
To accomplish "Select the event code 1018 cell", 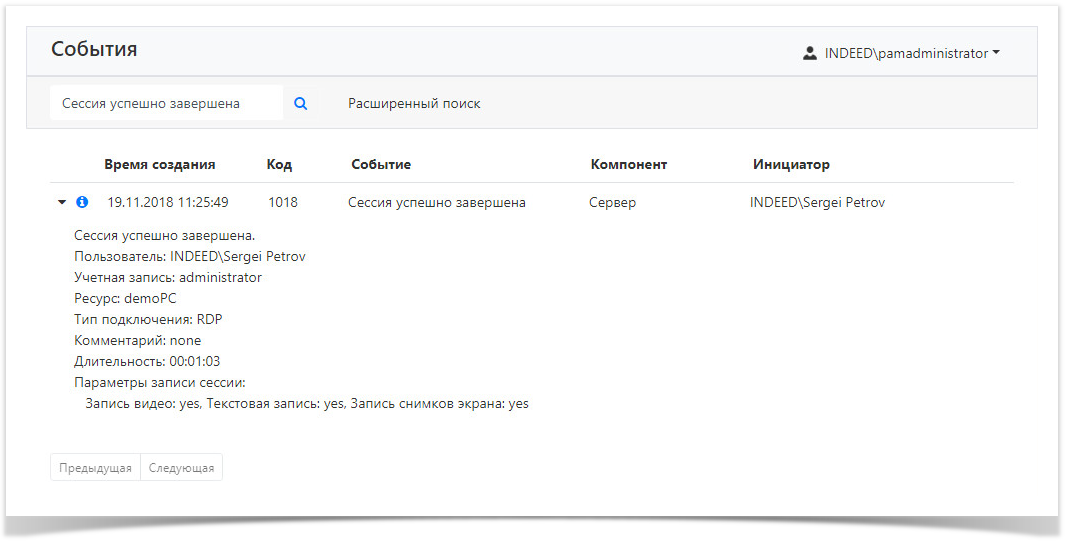I will point(283,202).
